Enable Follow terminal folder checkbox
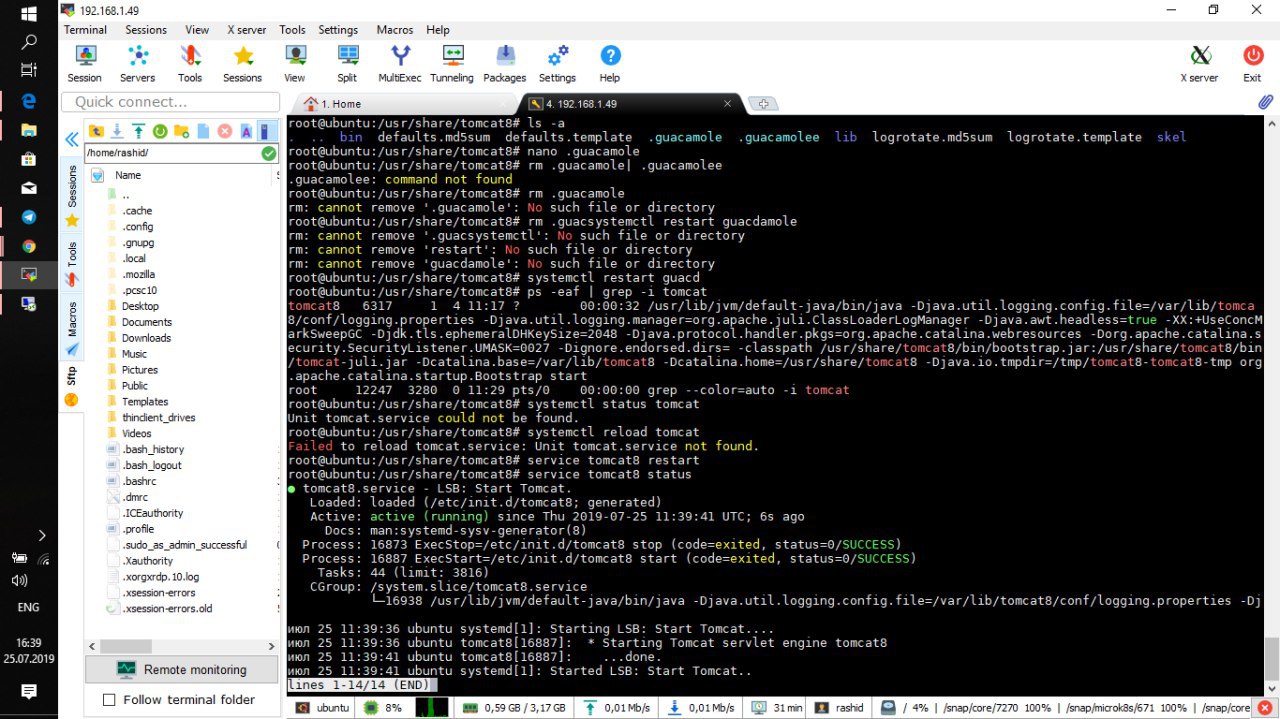 [x=110, y=700]
